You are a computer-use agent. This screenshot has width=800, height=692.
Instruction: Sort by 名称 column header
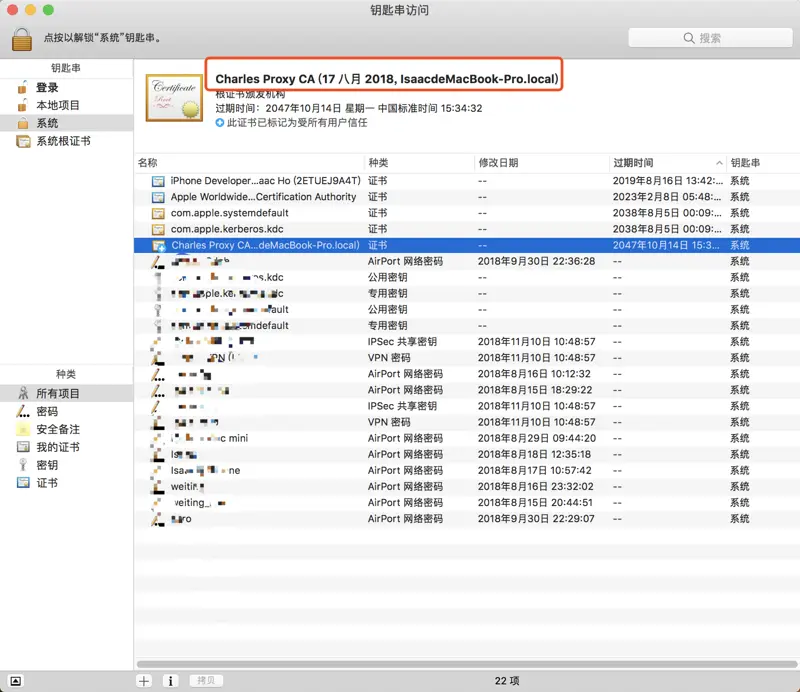[249, 163]
